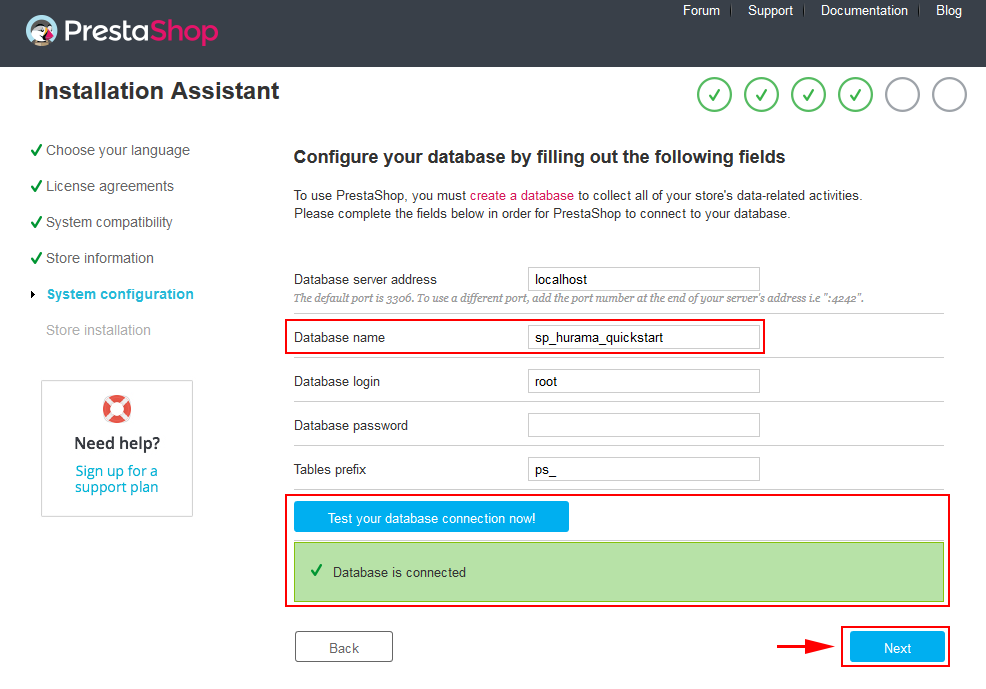Image resolution: width=986 pixels, height=689 pixels.
Task: Click the first completed step circle
Action: (x=714, y=95)
